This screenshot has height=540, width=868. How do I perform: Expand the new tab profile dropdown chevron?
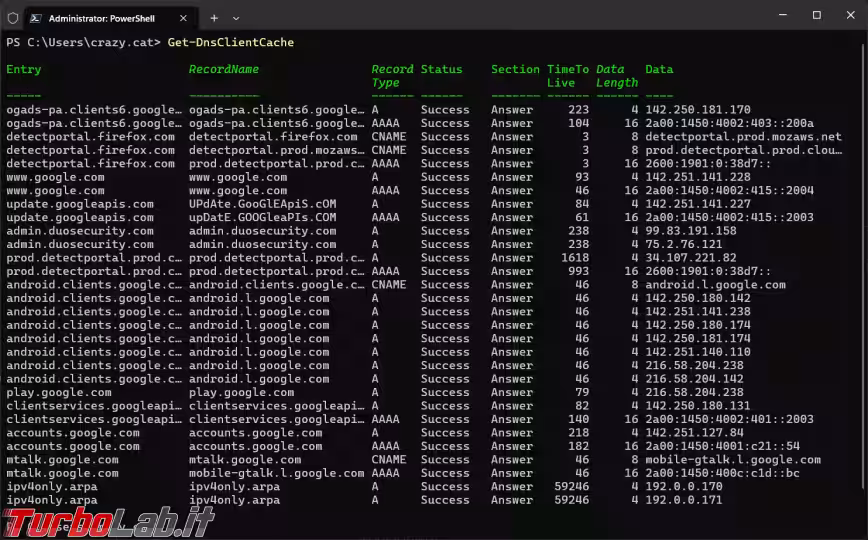pos(236,17)
